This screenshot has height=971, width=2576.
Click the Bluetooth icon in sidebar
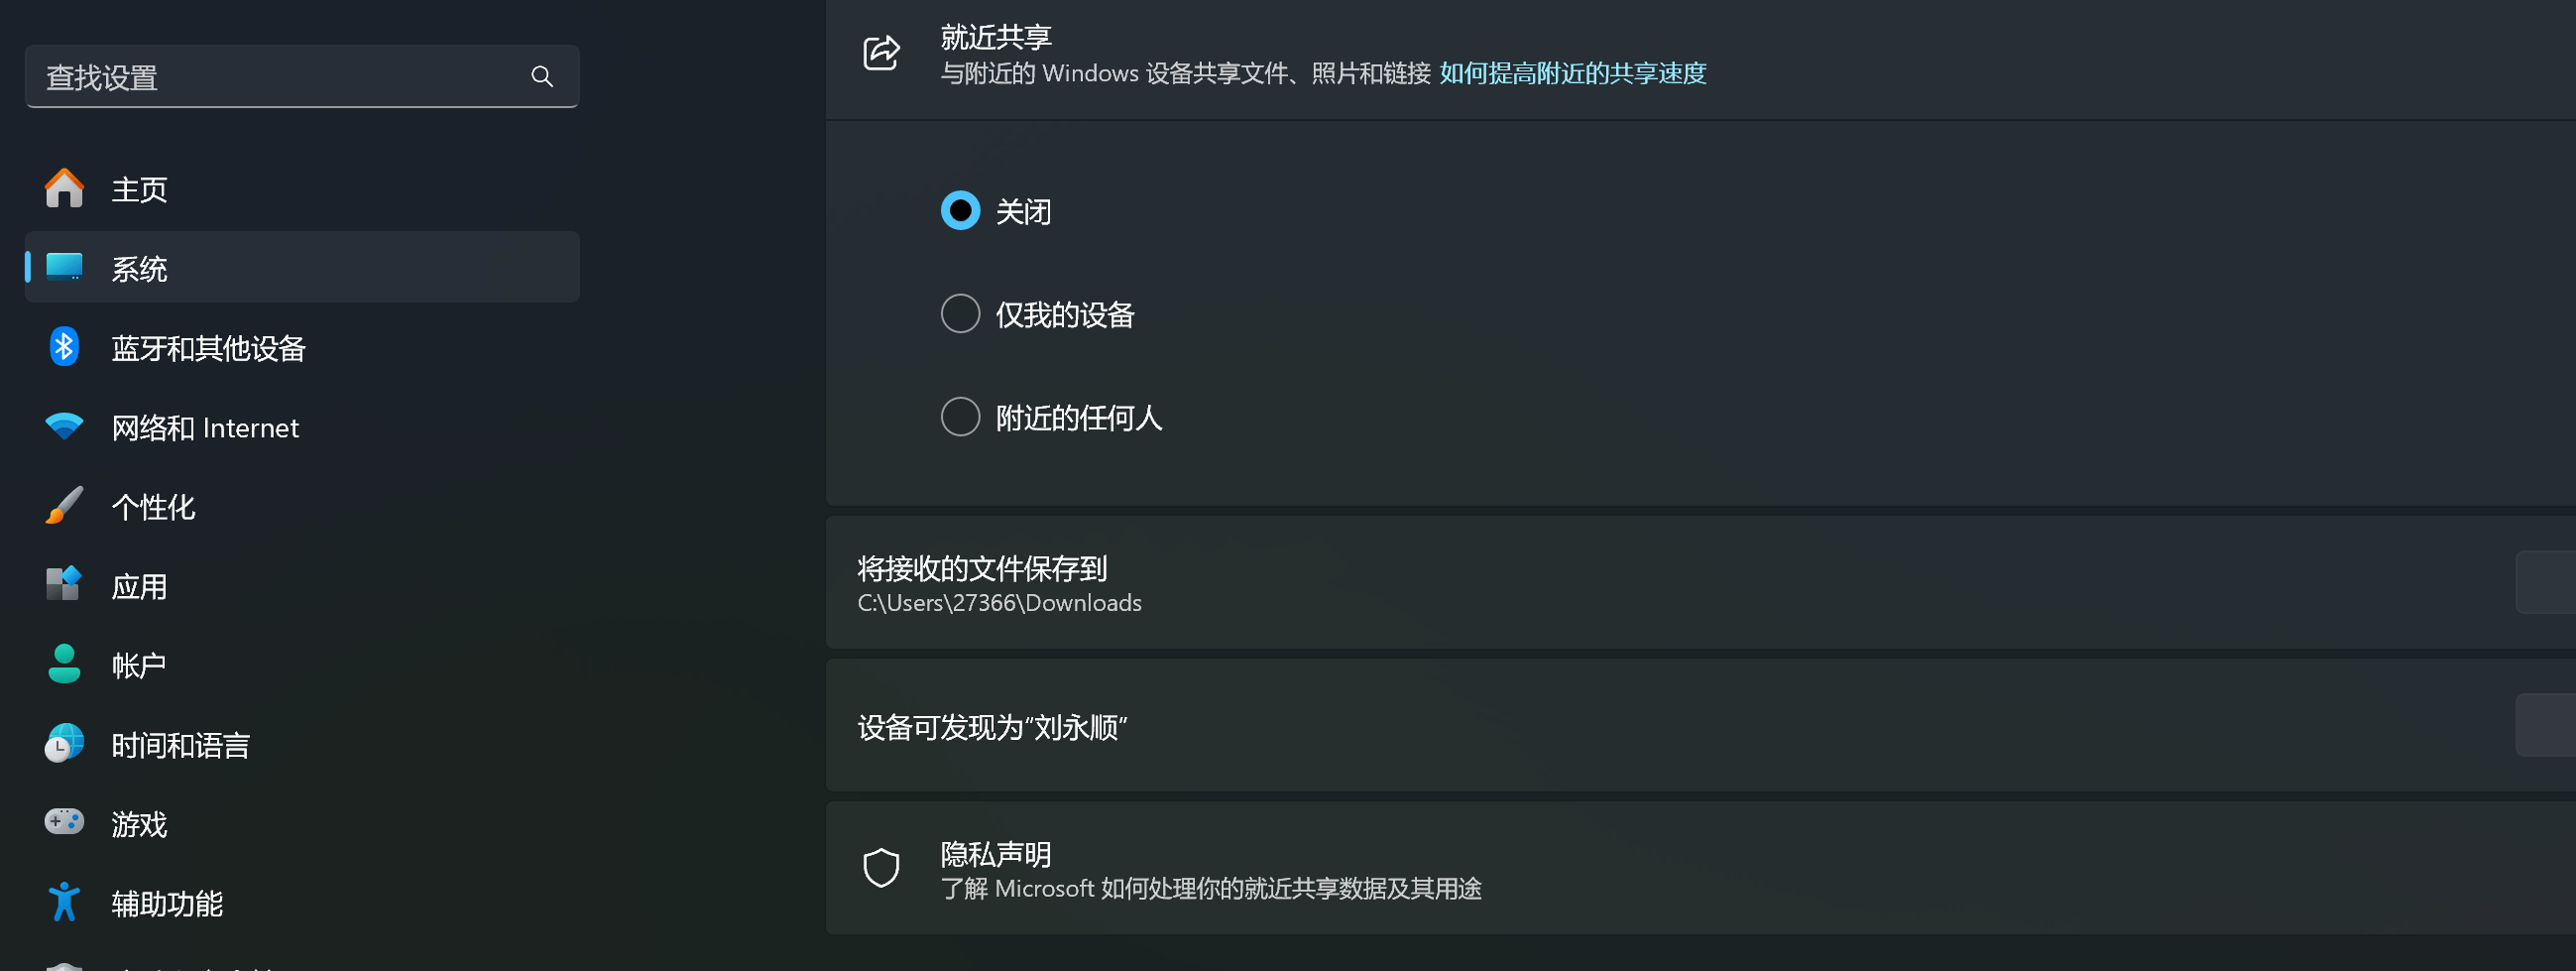[x=64, y=347]
